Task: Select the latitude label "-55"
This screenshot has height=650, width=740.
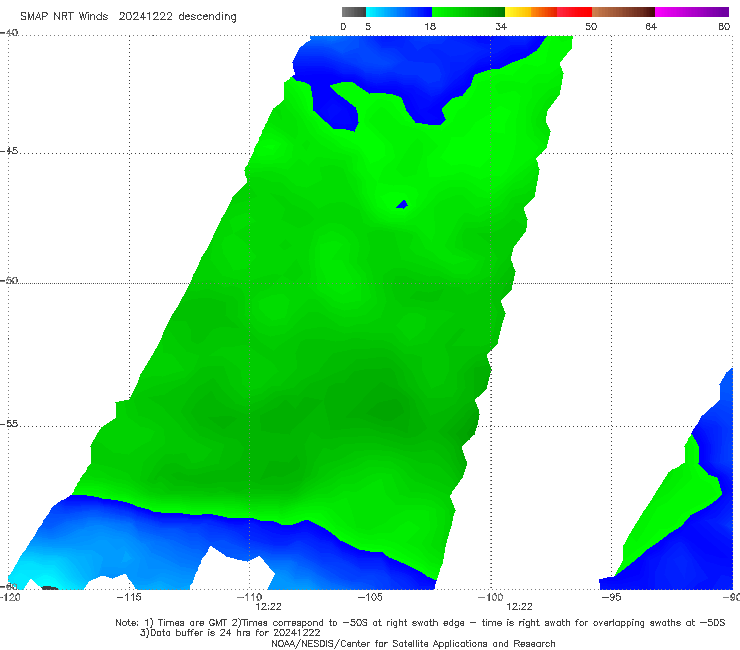Action: click(9, 423)
